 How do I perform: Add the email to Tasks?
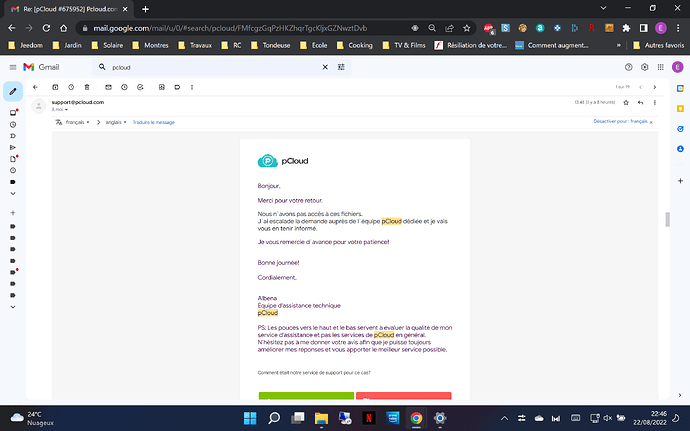pos(140,87)
